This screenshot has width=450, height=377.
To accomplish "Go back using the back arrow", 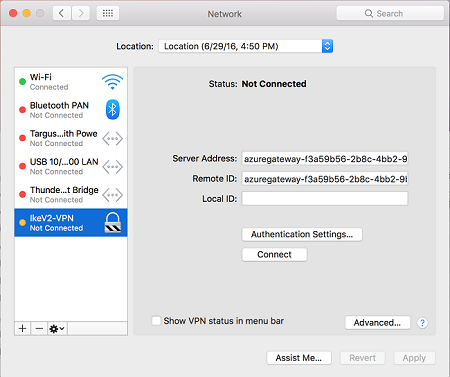I will (x=62, y=13).
